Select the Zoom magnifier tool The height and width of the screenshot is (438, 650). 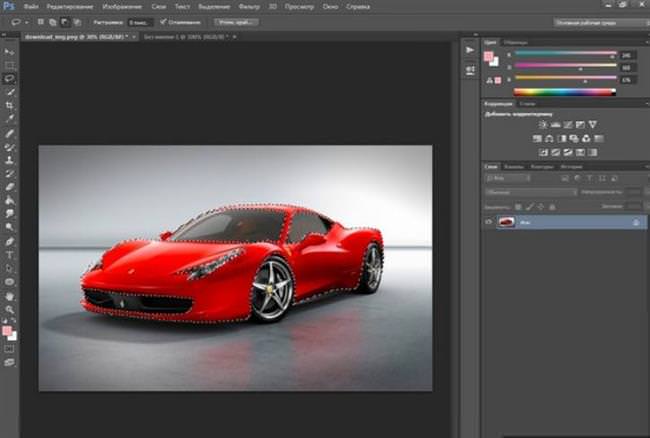tap(10, 310)
